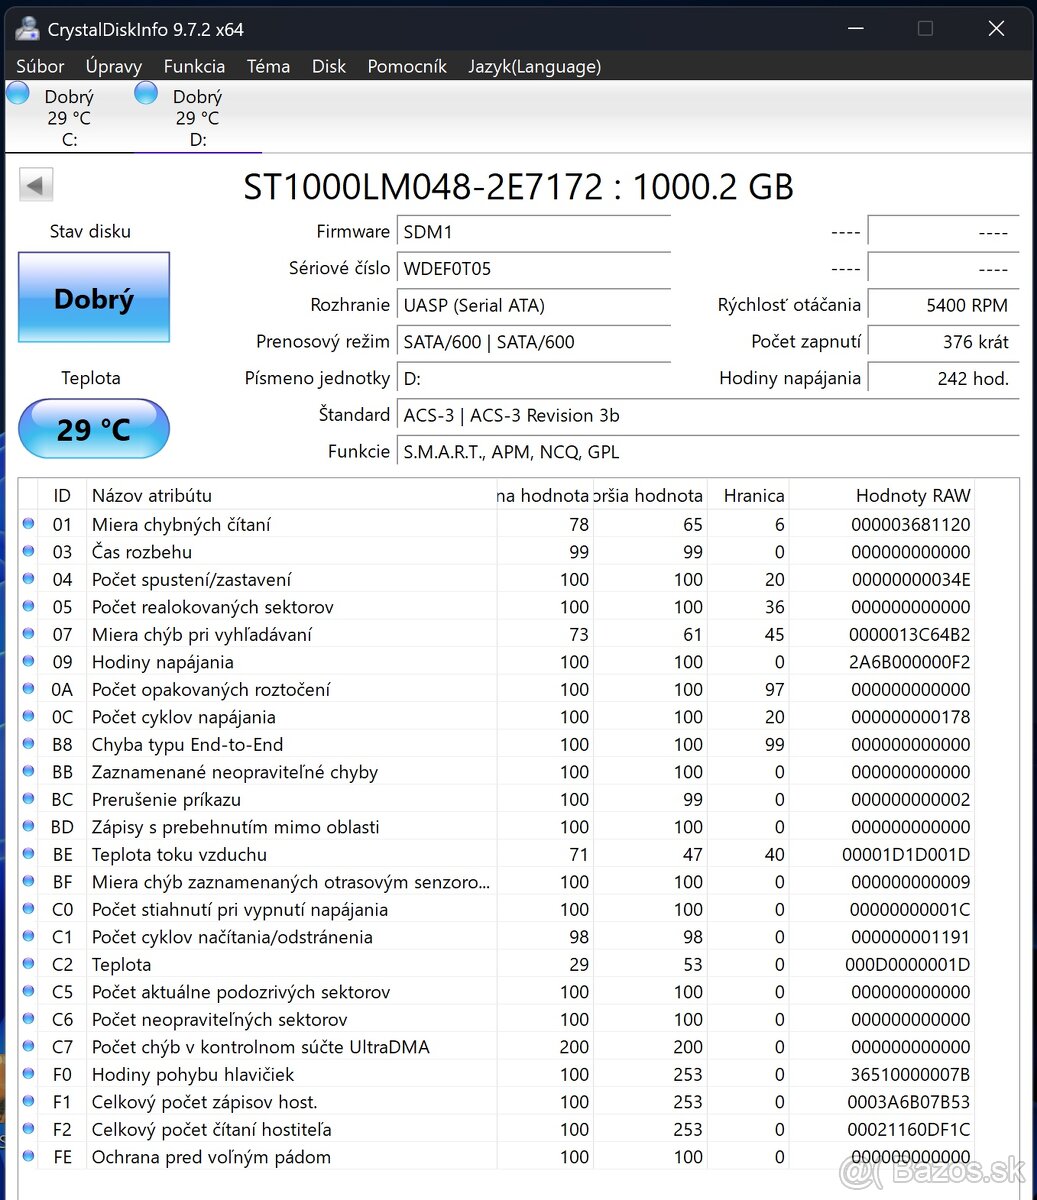Open the Úpravy menu
1037x1200 pixels.
(113, 66)
